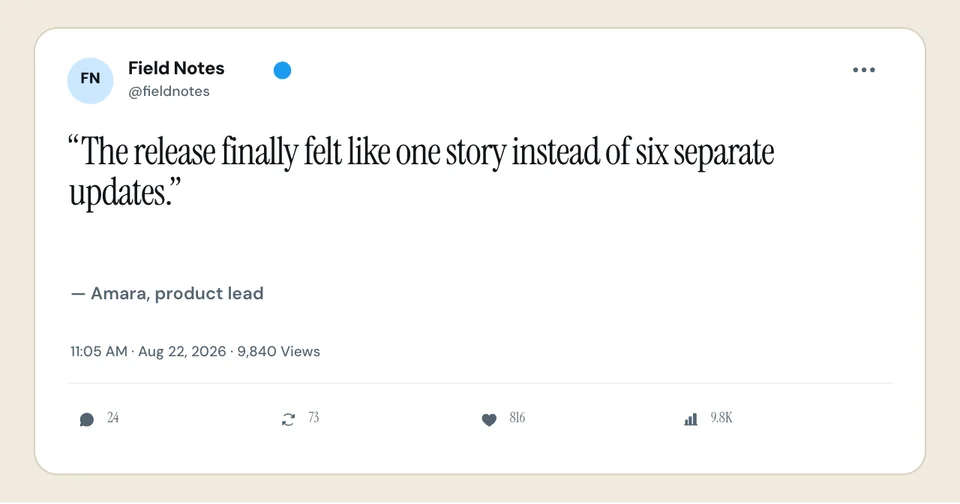This screenshot has width=960, height=504.
Task: Click the 24 replies count
Action: [113, 418]
